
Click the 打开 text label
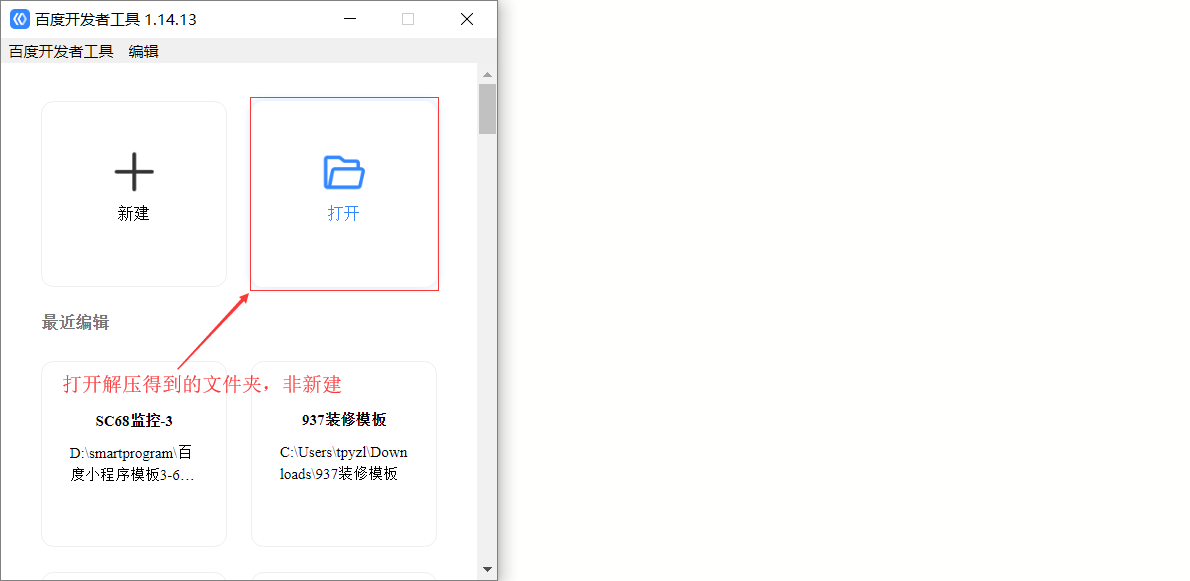tap(343, 213)
